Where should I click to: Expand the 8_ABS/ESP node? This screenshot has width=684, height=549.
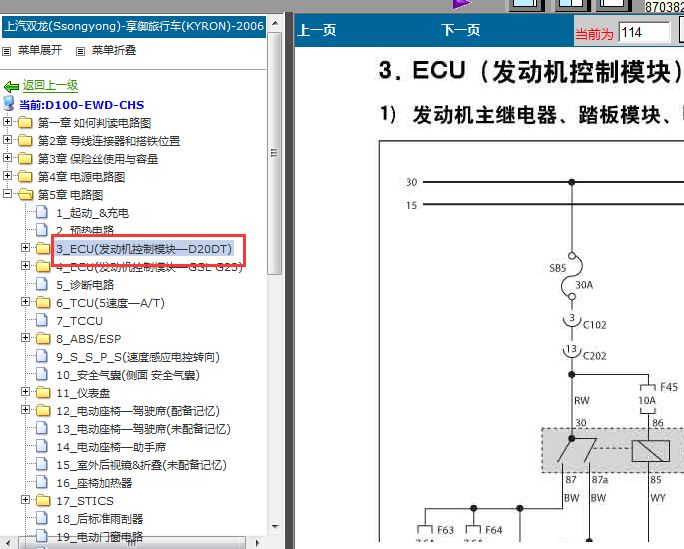(x=25, y=338)
